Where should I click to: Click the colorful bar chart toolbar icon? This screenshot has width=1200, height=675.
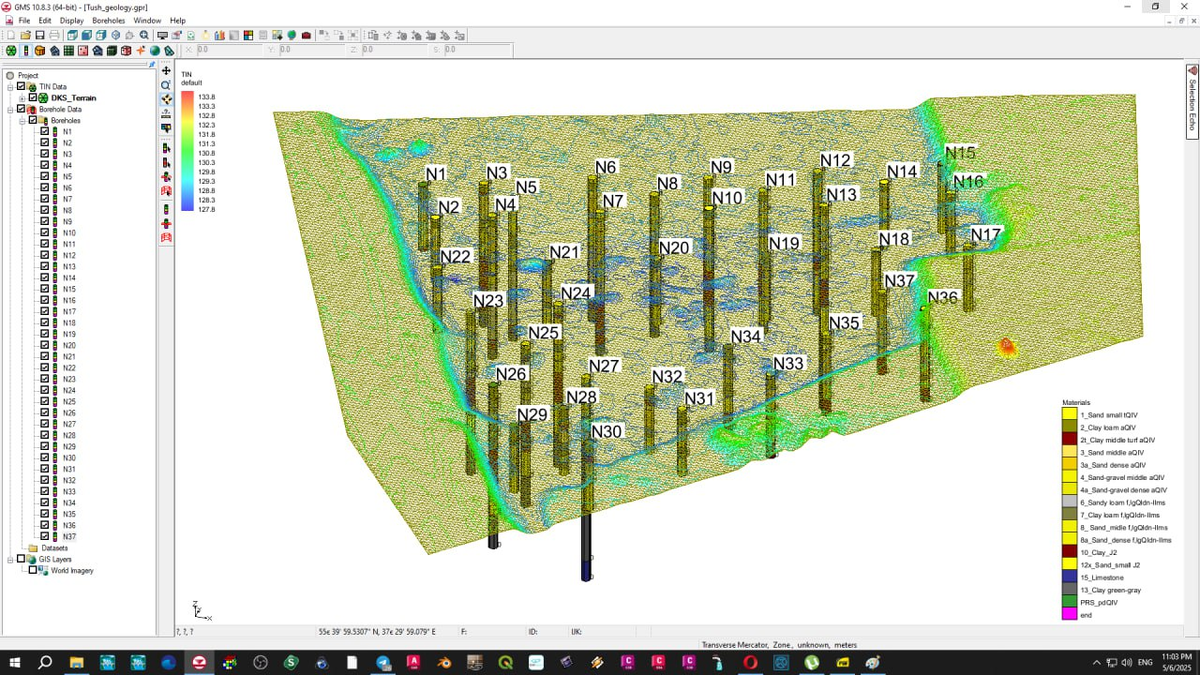tap(219, 35)
